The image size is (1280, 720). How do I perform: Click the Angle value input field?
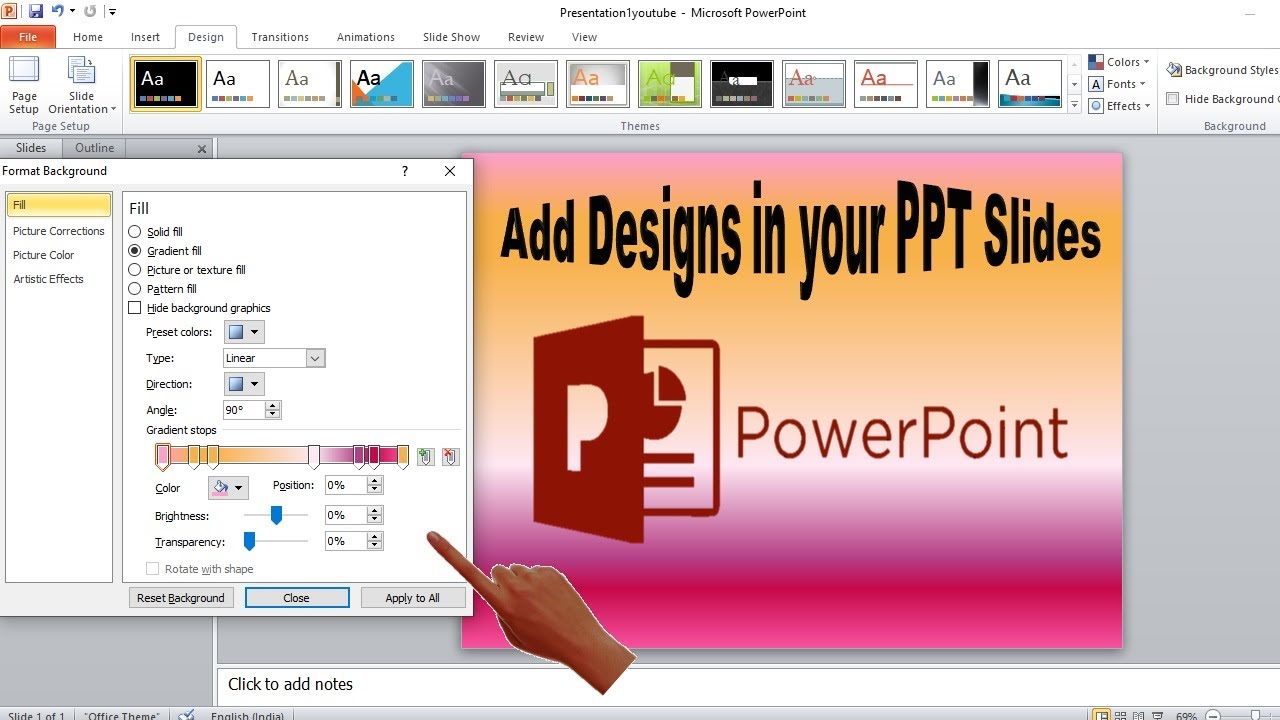pos(244,410)
